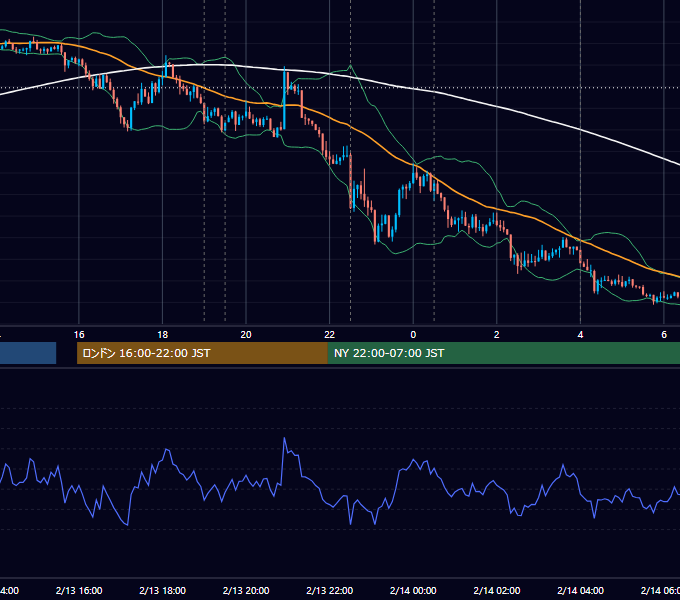This screenshot has height=600, width=680.
Task: Click the '0' hour label on upper time axis
Action: click(413, 335)
